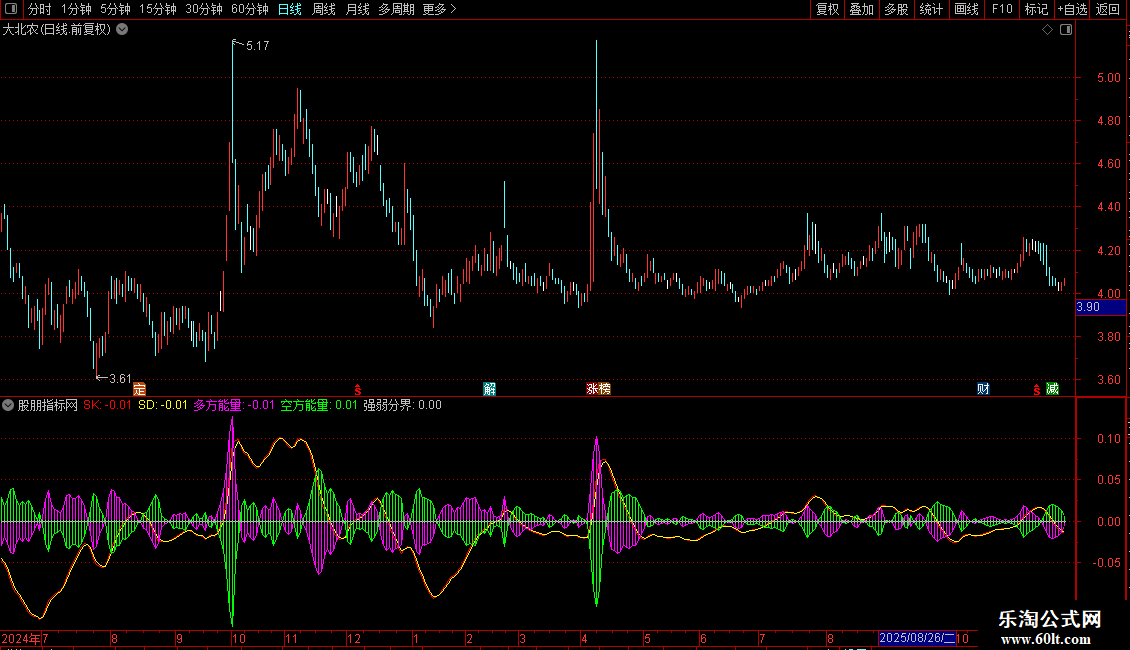Click the red $ marker below December candles

point(357,389)
